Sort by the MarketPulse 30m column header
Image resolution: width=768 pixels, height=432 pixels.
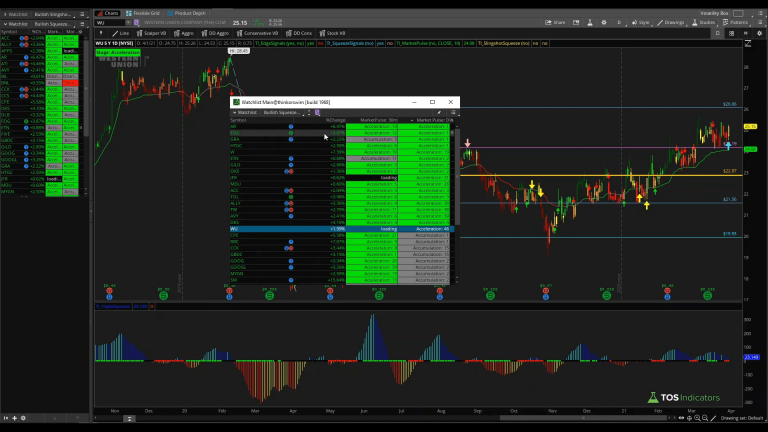(x=379, y=120)
